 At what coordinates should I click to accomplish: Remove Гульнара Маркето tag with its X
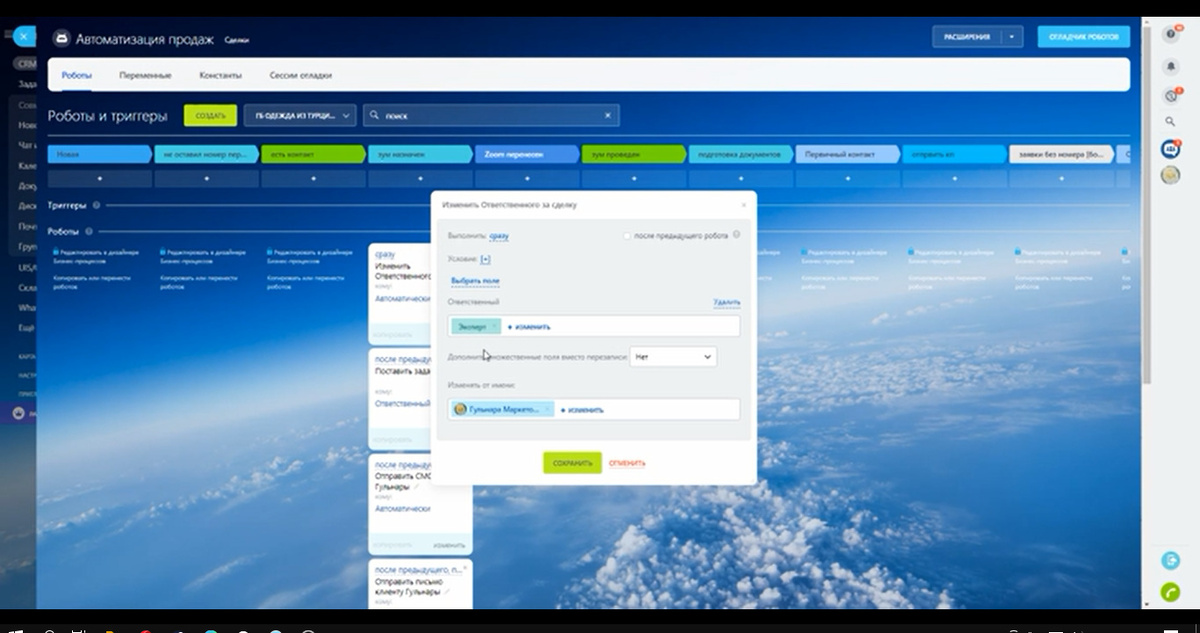pyautogui.click(x=547, y=409)
